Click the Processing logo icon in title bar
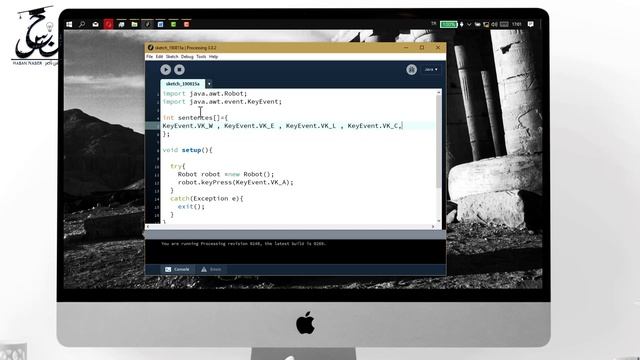This screenshot has width=640, height=360. click(x=150, y=48)
